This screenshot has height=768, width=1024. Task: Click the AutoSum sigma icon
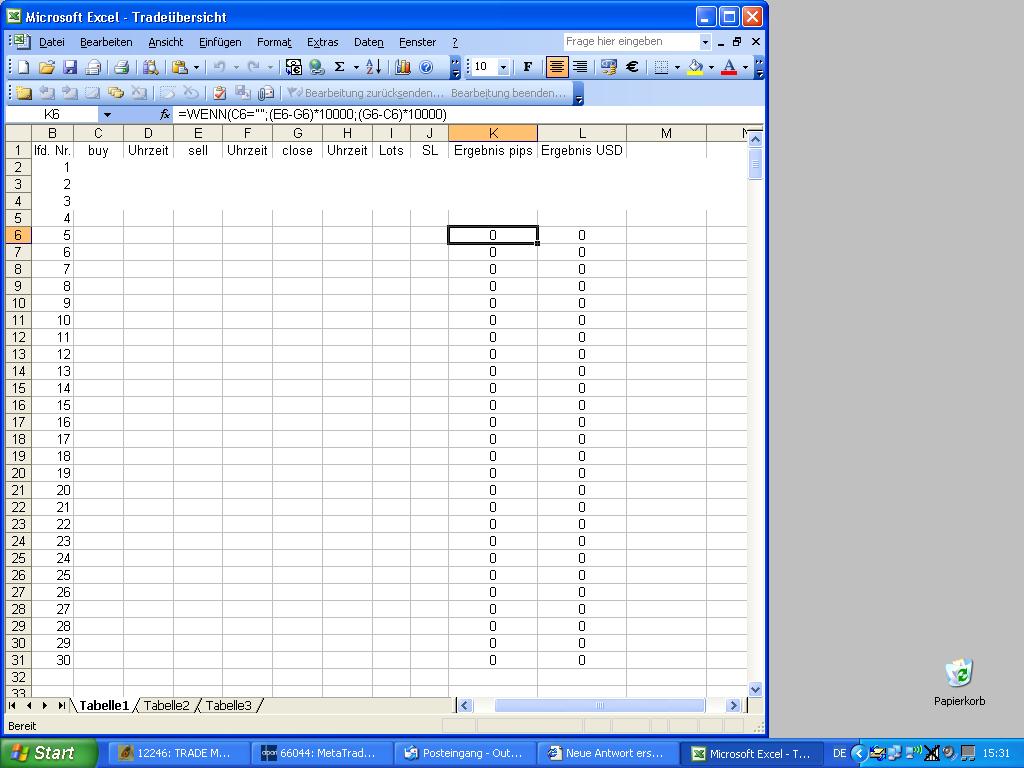(340, 67)
